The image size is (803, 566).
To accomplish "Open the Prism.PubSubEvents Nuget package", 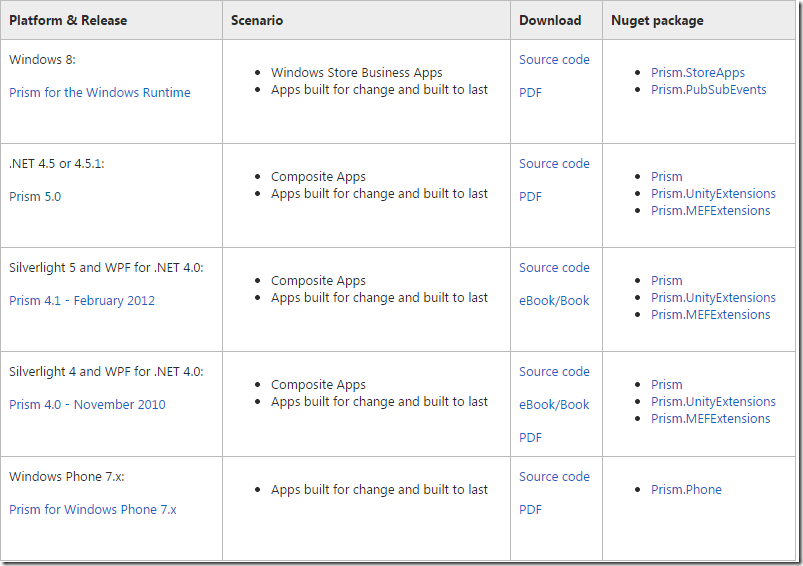I will [x=708, y=90].
